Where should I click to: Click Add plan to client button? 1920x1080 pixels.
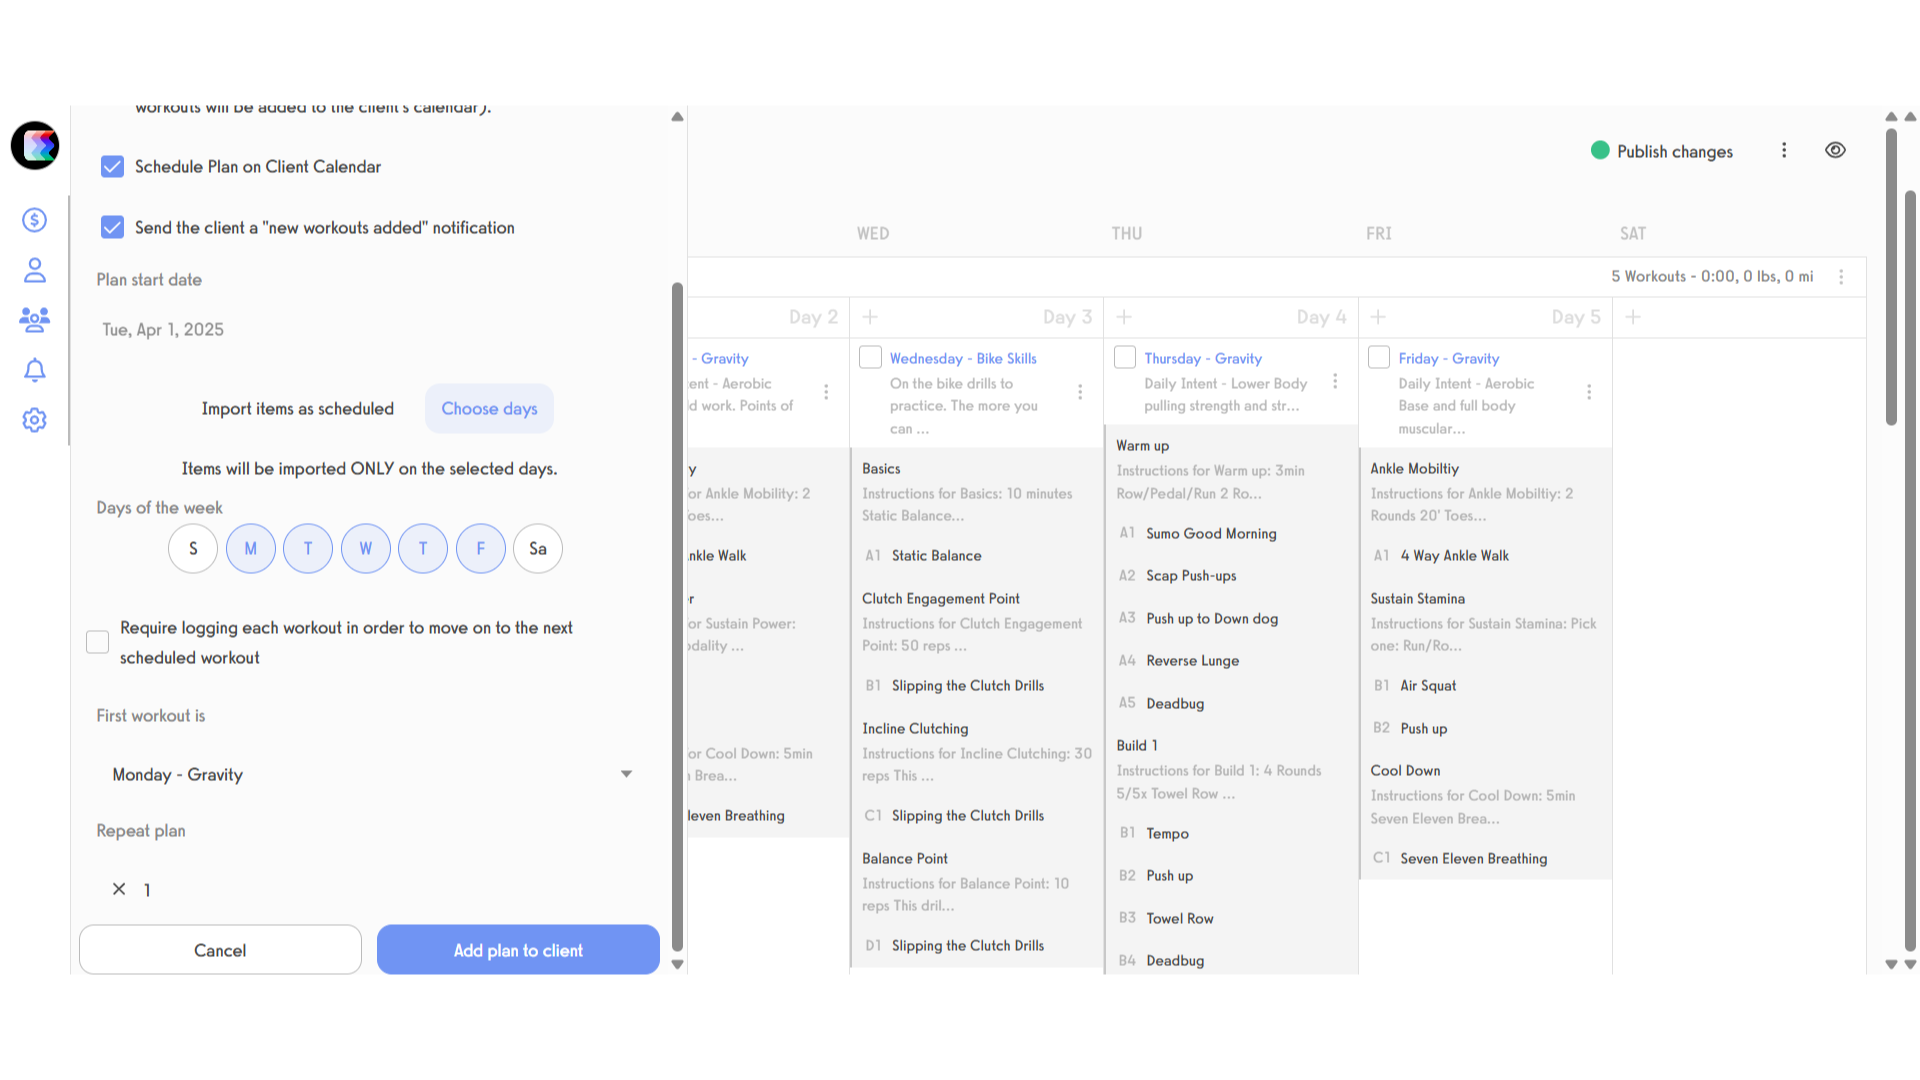point(518,950)
